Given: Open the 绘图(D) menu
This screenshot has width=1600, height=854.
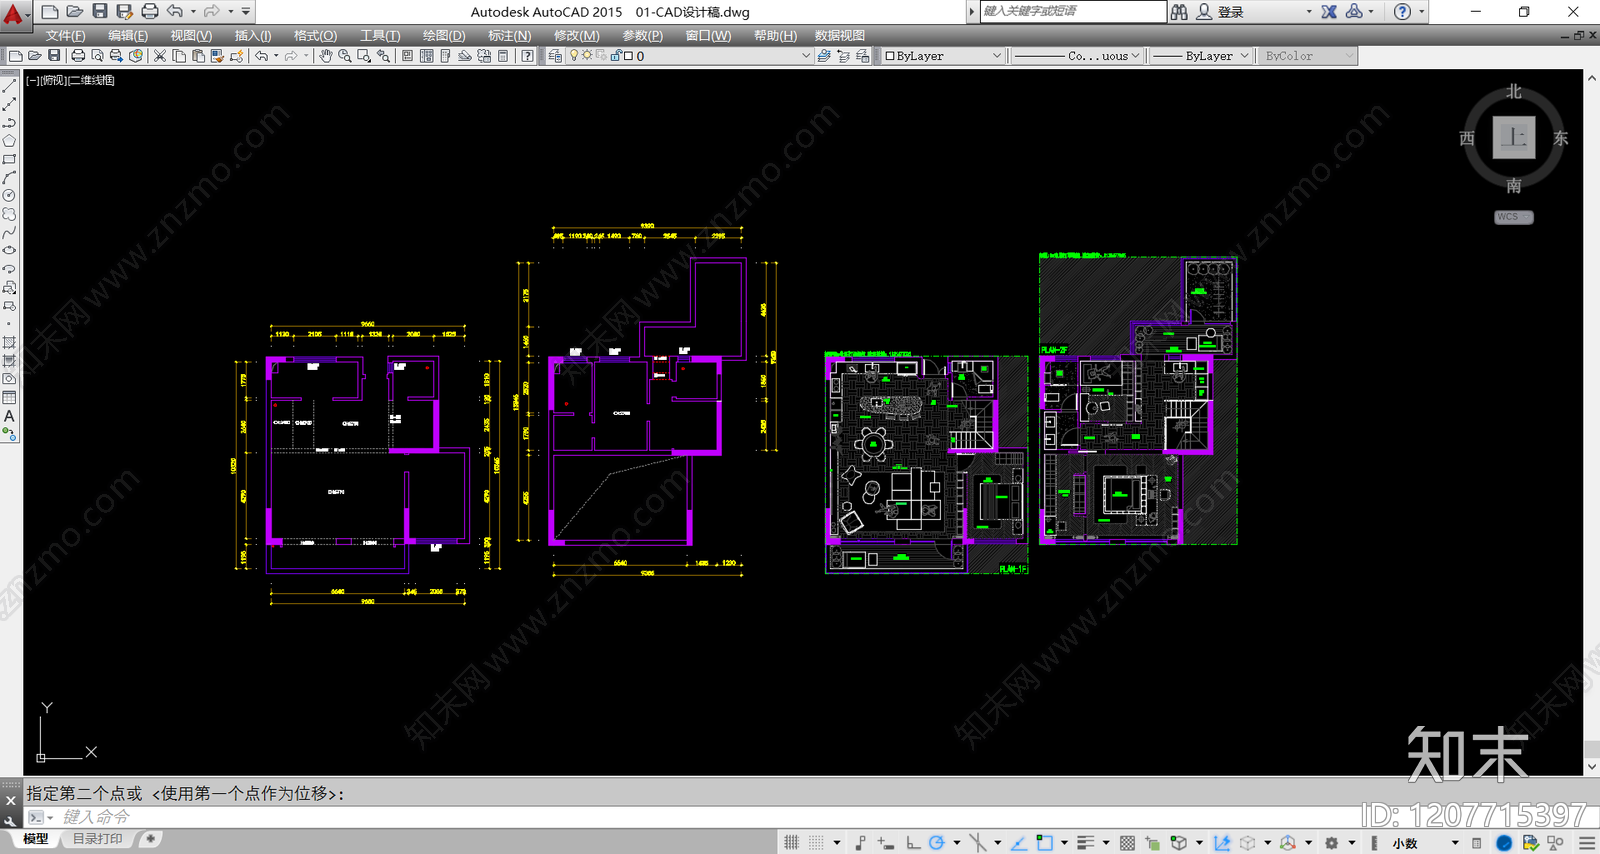Looking at the screenshot, I should coord(444,35).
